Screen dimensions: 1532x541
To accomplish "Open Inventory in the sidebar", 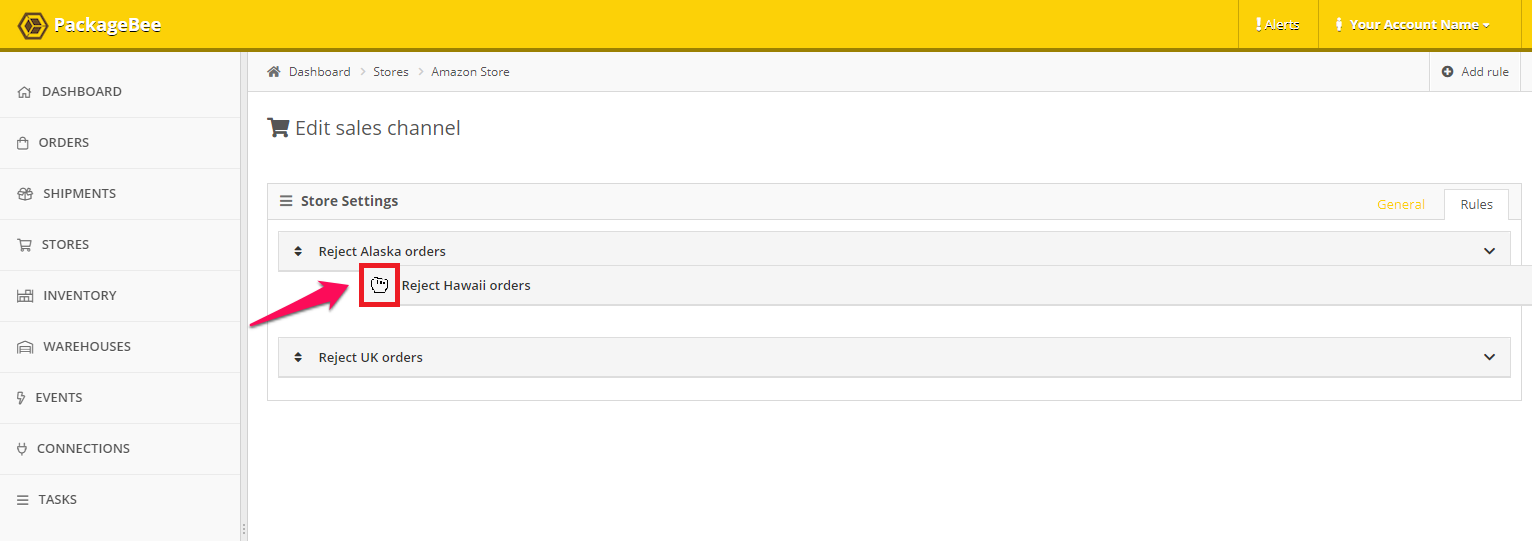I will tap(120, 296).
